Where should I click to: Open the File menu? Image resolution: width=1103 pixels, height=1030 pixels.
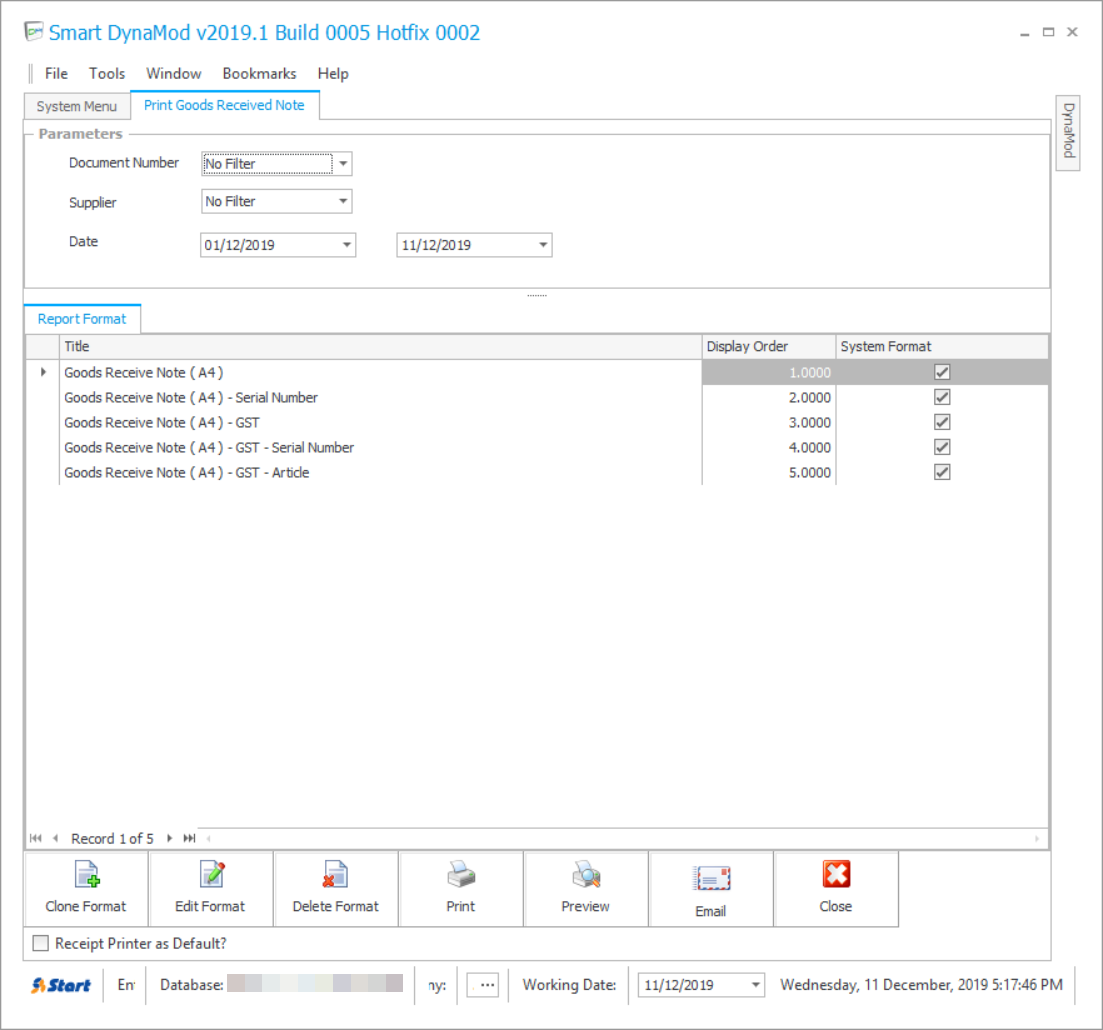(x=56, y=73)
